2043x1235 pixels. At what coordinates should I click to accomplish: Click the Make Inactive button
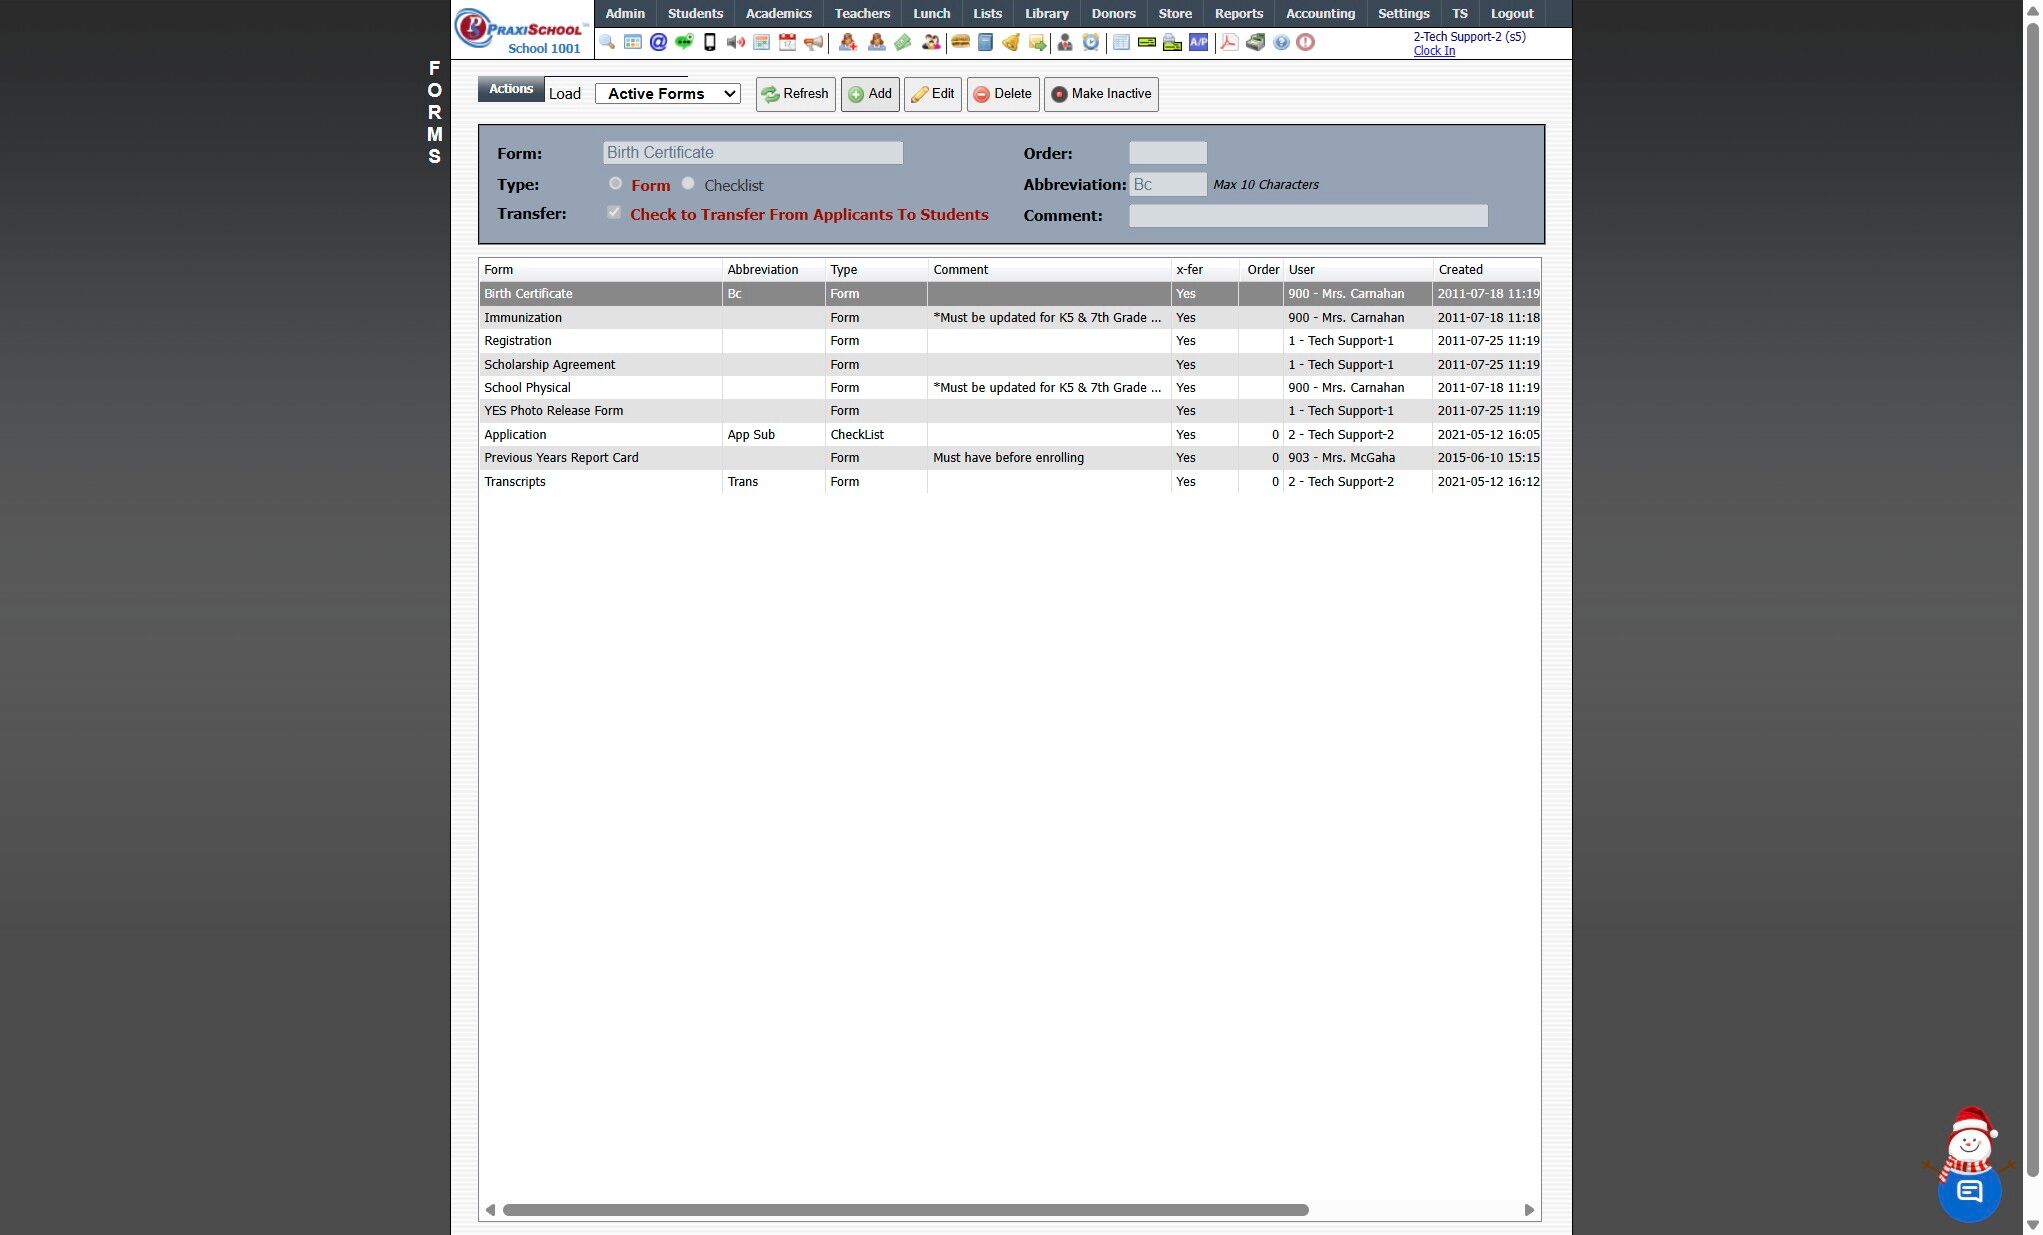1101,94
